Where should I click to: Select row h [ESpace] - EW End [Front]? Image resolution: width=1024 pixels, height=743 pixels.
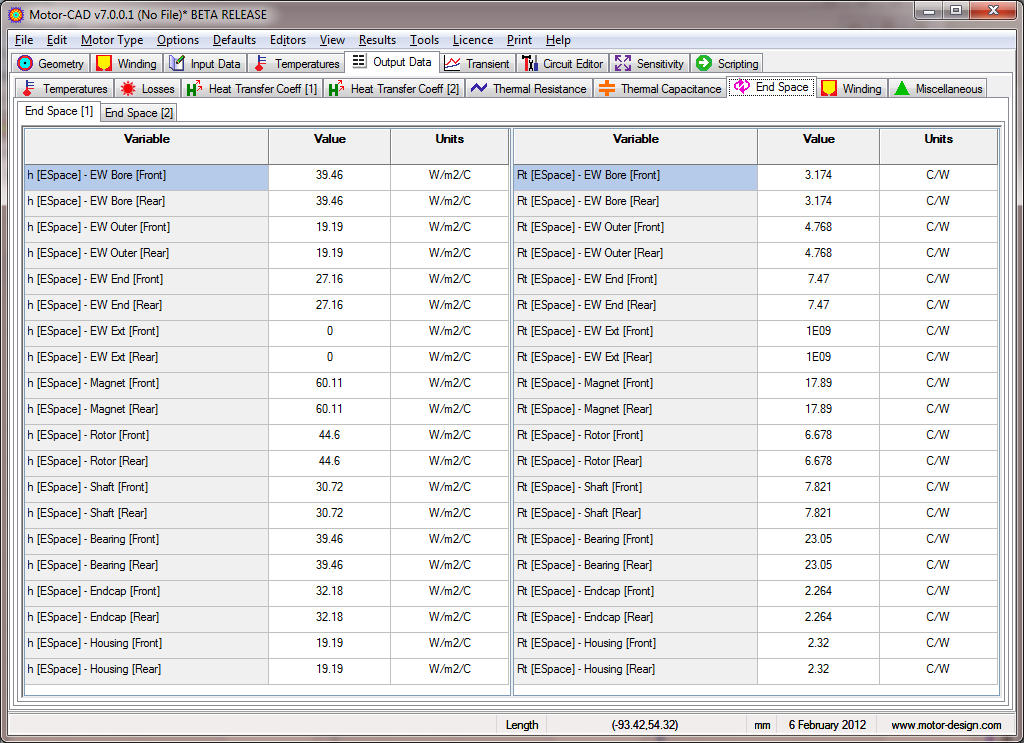(146, 279)
